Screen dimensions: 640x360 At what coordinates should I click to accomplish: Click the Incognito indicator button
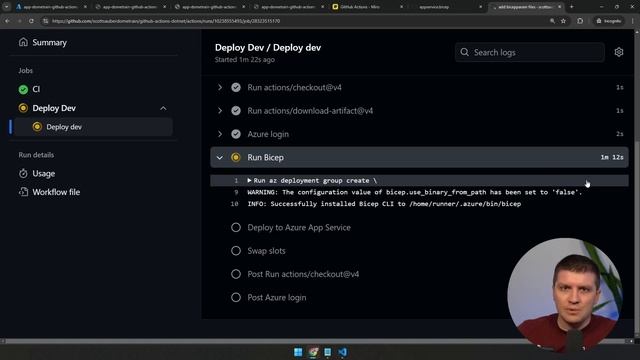pos(609,21)
